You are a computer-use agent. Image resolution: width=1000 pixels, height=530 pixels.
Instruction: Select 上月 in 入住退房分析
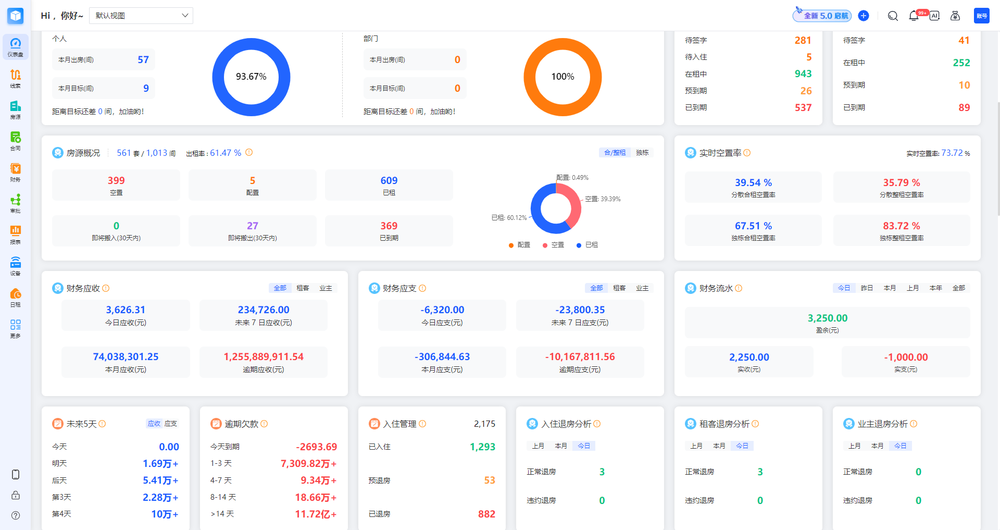pos(538,446)
